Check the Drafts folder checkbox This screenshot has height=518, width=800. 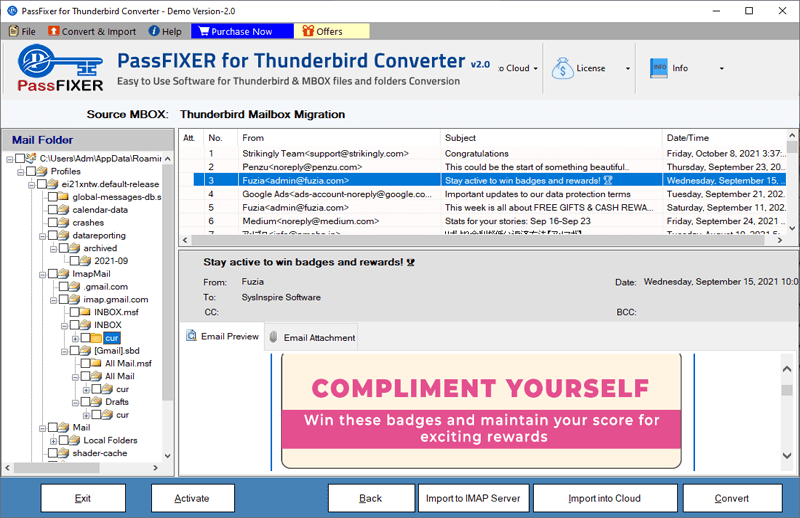click(85, 402)
